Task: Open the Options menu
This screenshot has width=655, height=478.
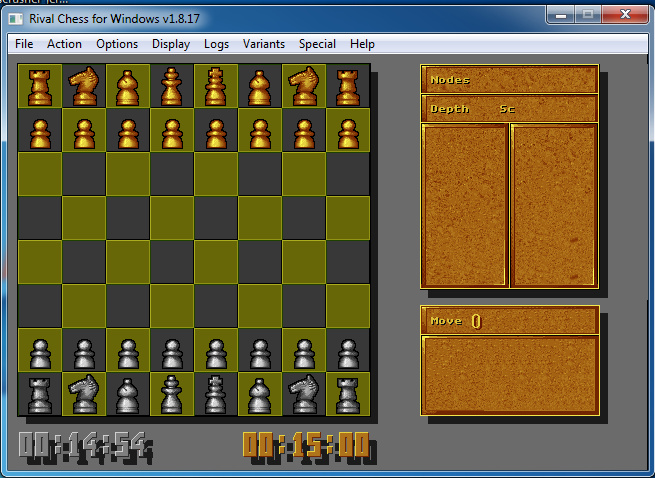Action: 117,44
